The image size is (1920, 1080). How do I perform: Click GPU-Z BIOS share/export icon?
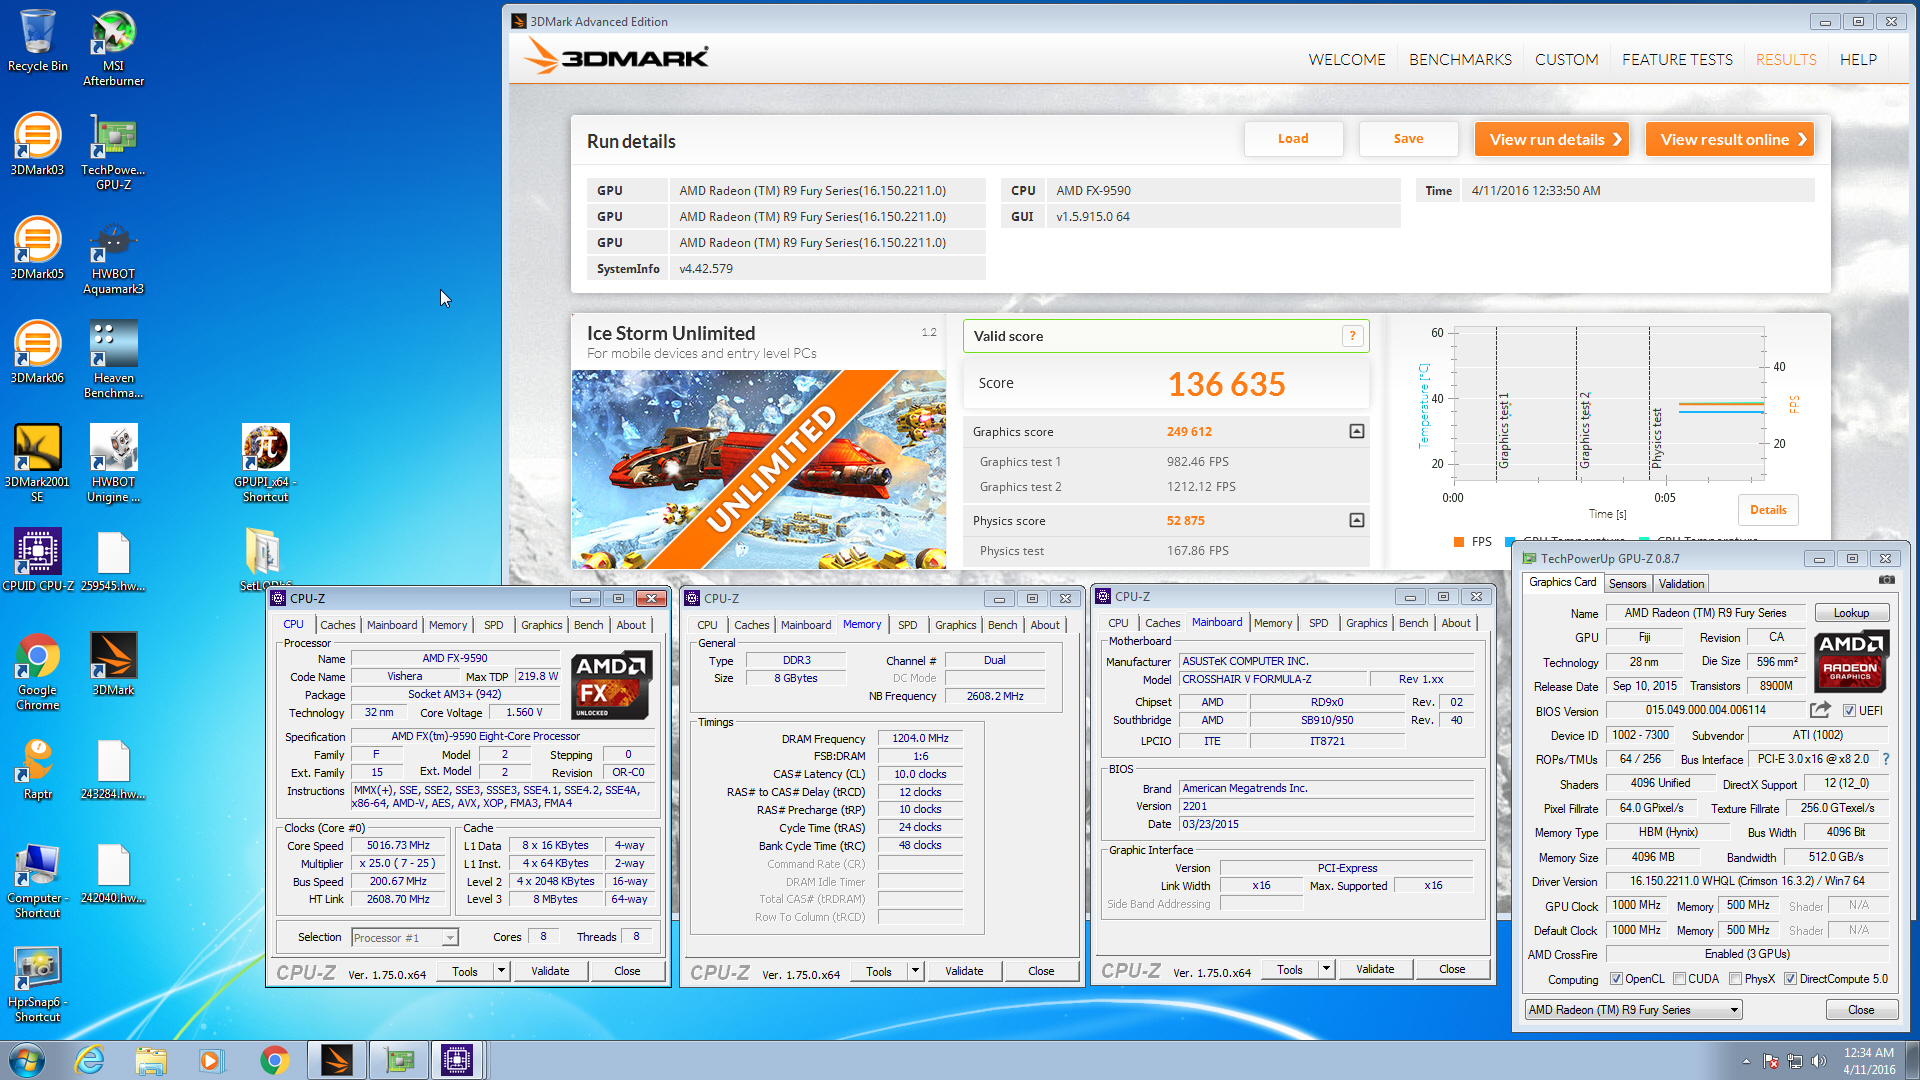(1820, 710)
